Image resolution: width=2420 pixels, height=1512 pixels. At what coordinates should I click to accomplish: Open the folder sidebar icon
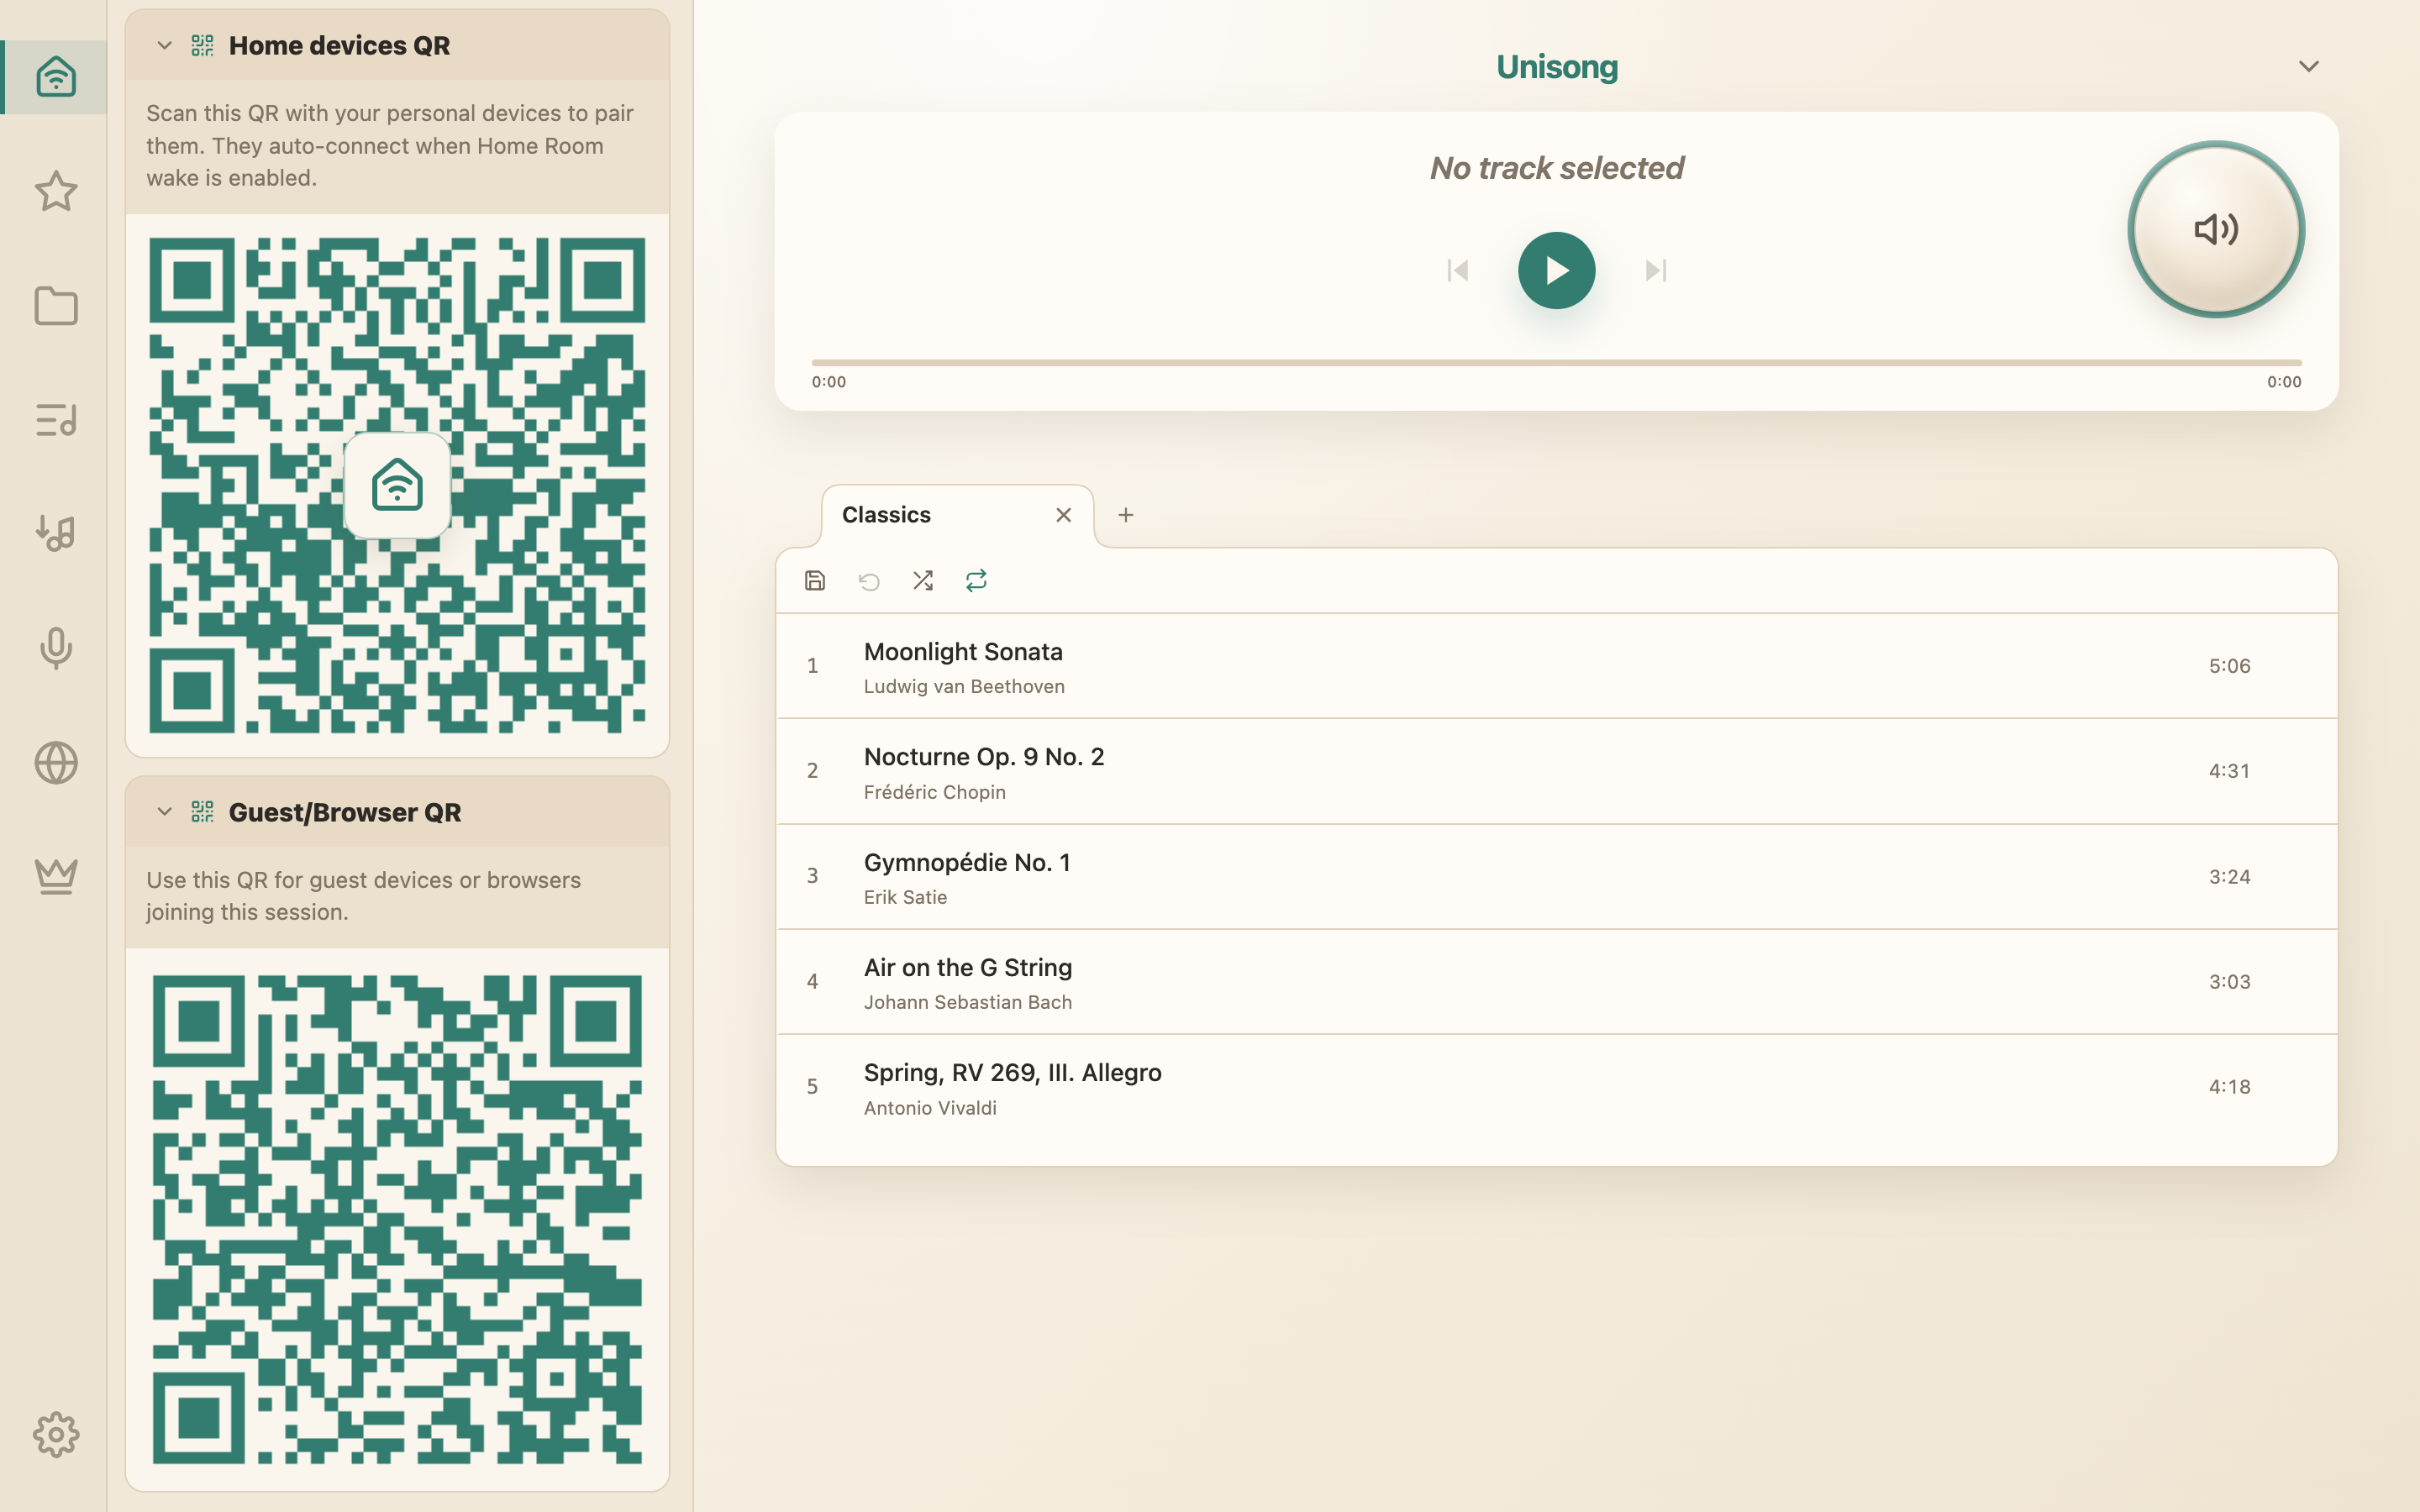click(56, 306)
